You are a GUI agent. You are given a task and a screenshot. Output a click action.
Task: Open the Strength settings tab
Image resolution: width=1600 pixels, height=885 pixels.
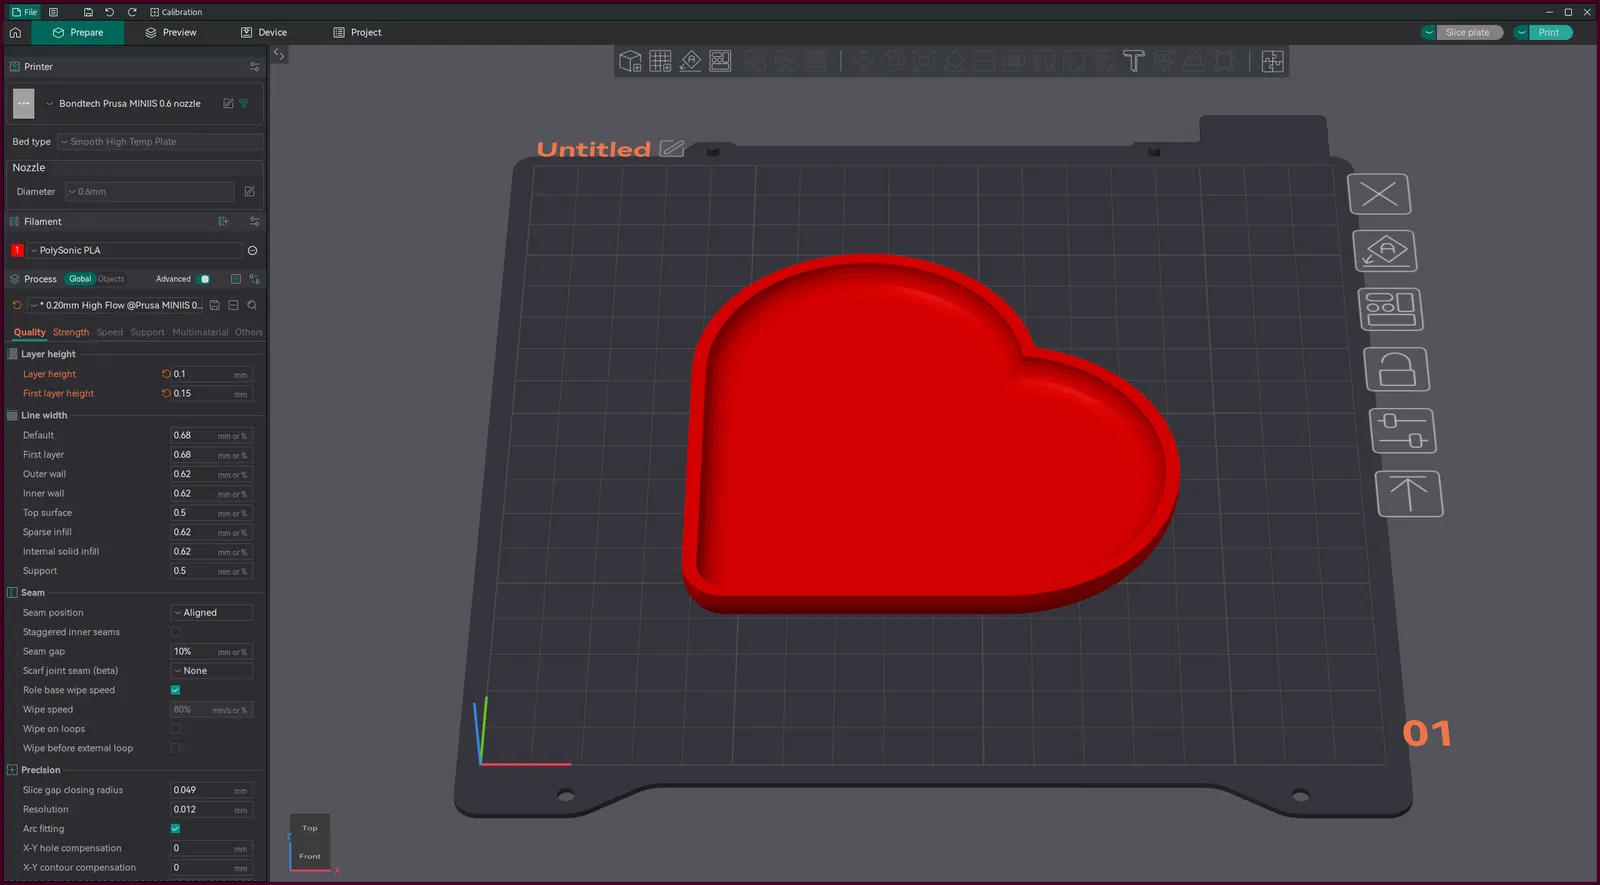click(x=71, y=333)
